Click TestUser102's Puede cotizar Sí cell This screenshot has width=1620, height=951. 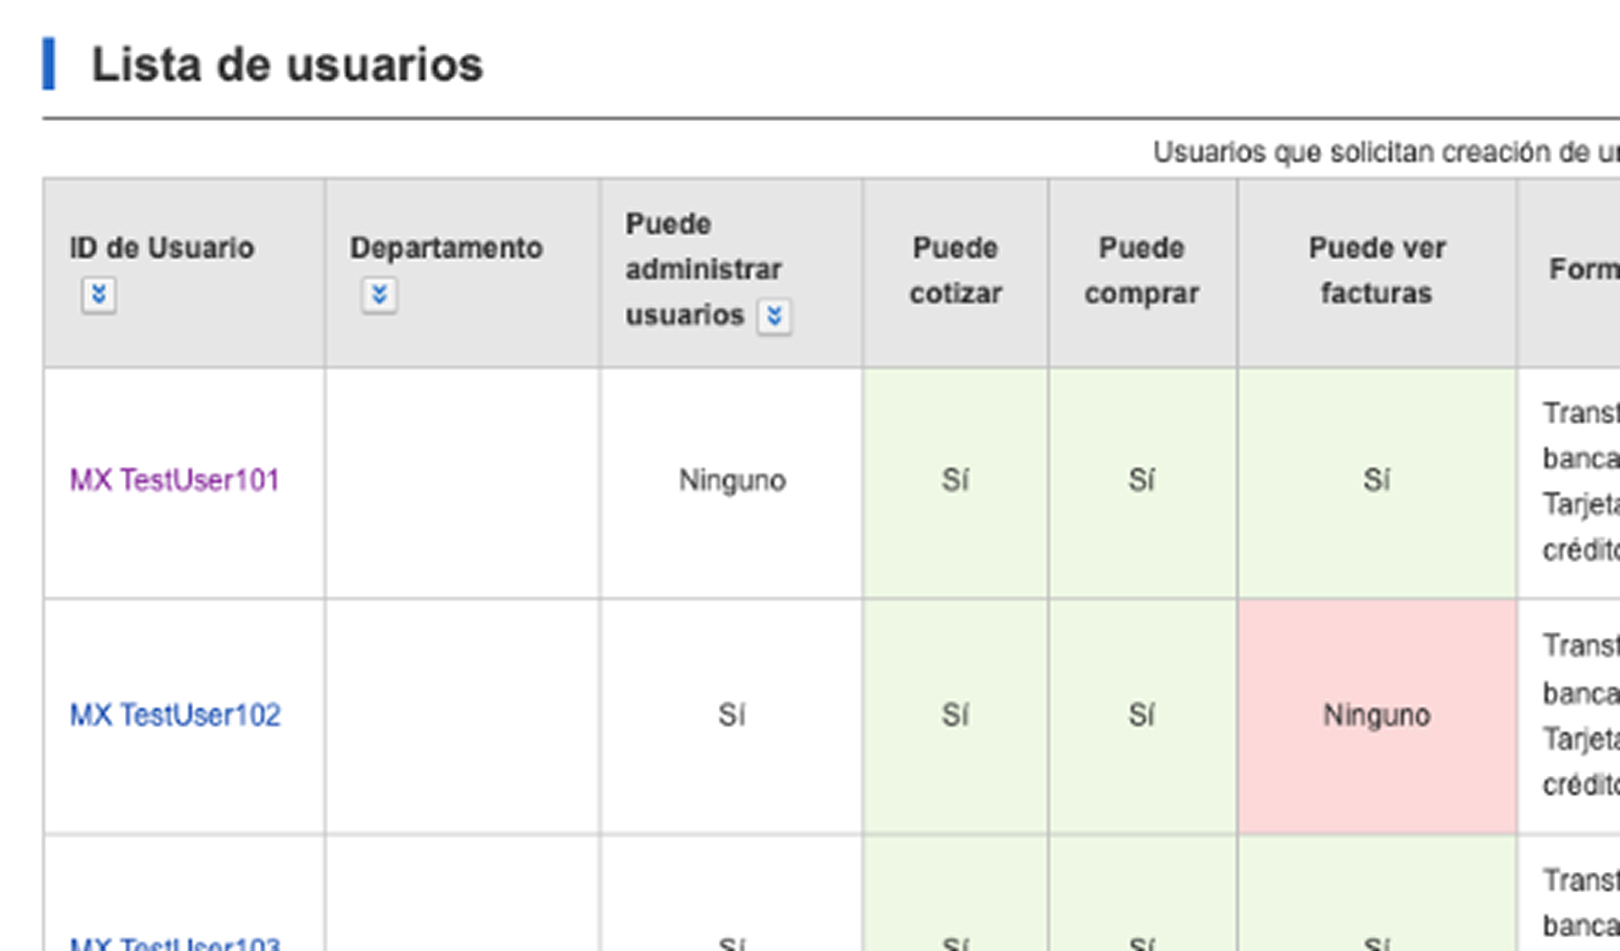[955, 715]
